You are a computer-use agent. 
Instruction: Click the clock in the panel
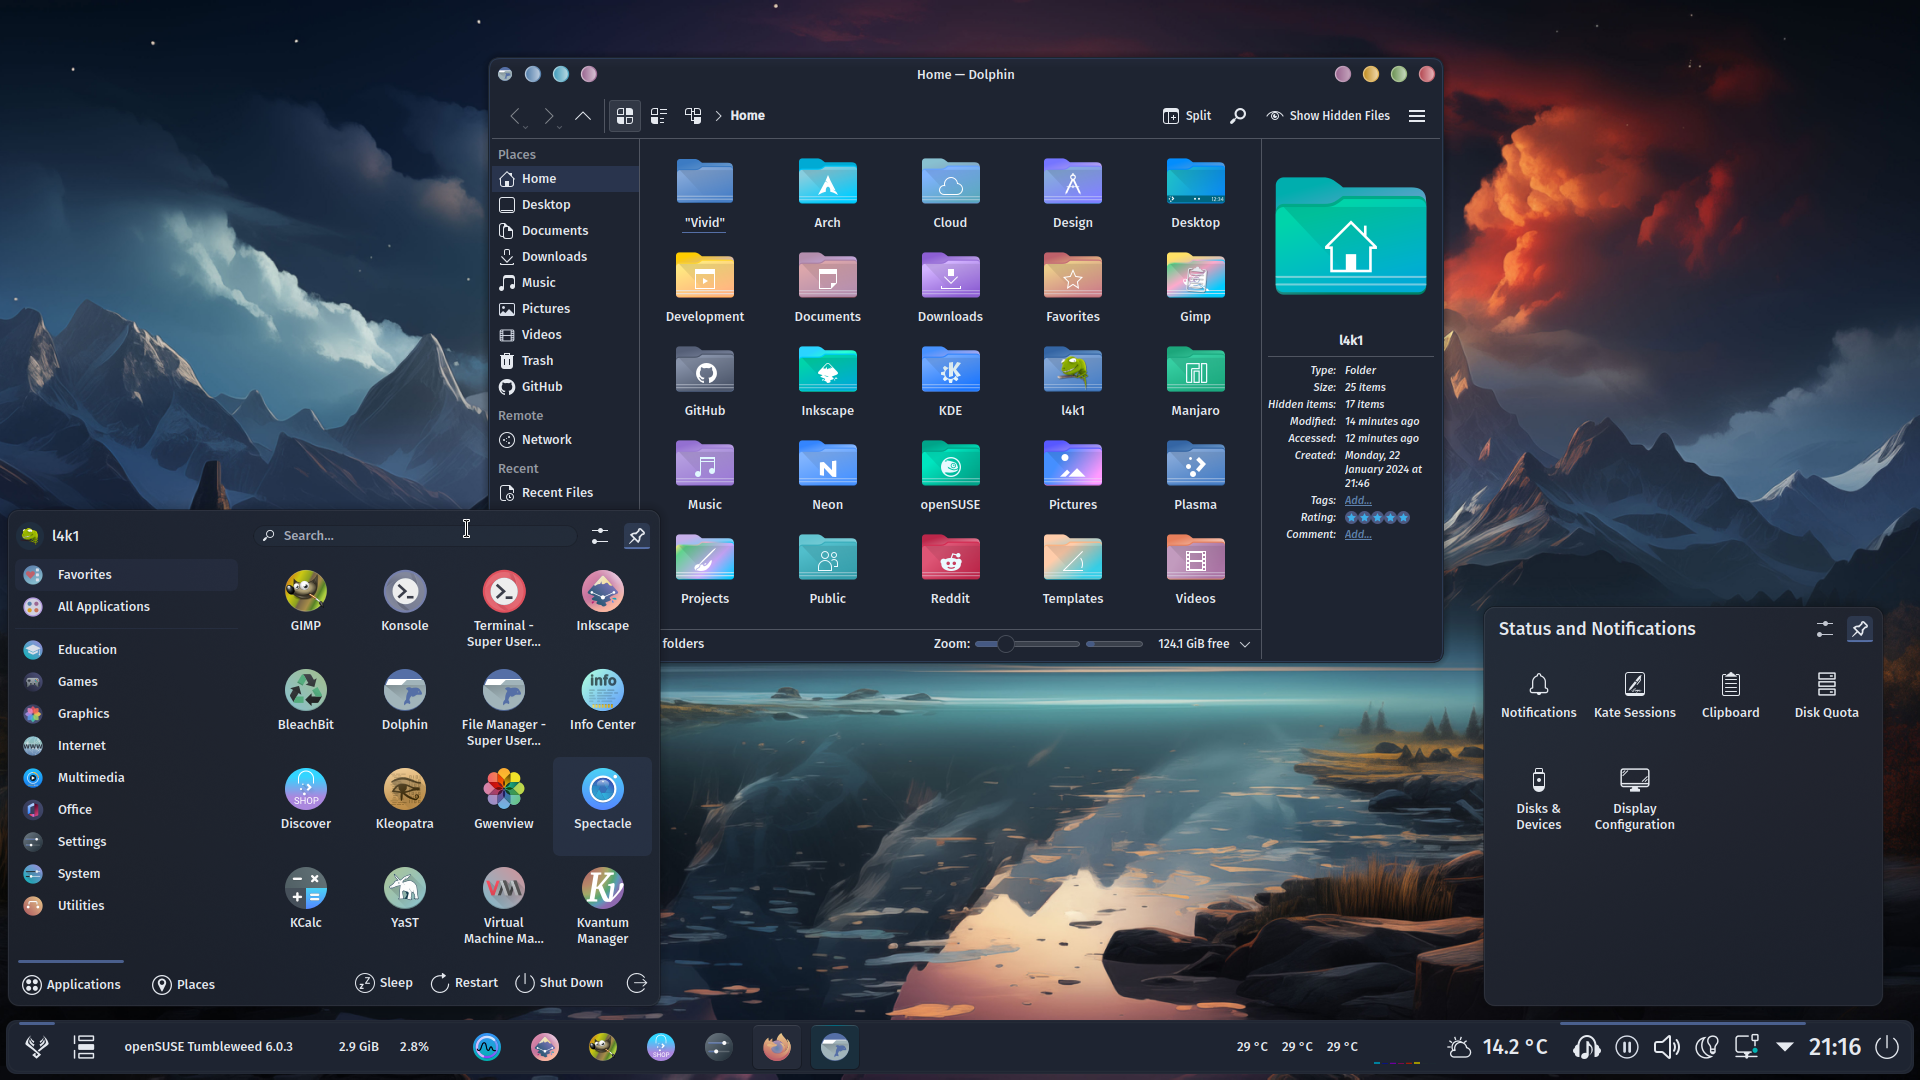[1834, 1047]
